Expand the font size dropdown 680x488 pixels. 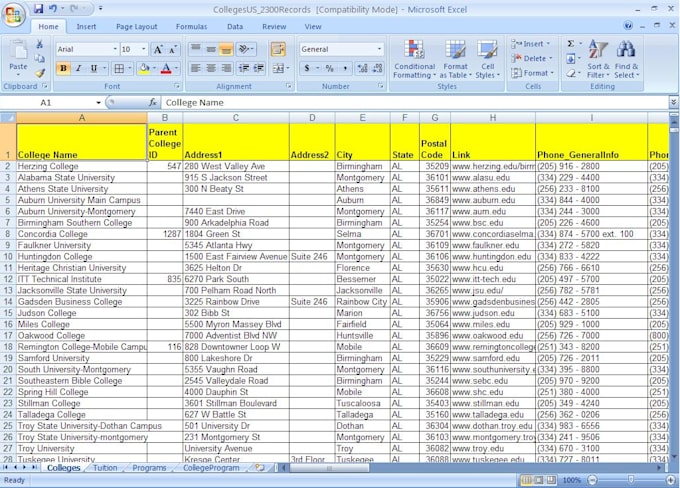pos(142,49)
